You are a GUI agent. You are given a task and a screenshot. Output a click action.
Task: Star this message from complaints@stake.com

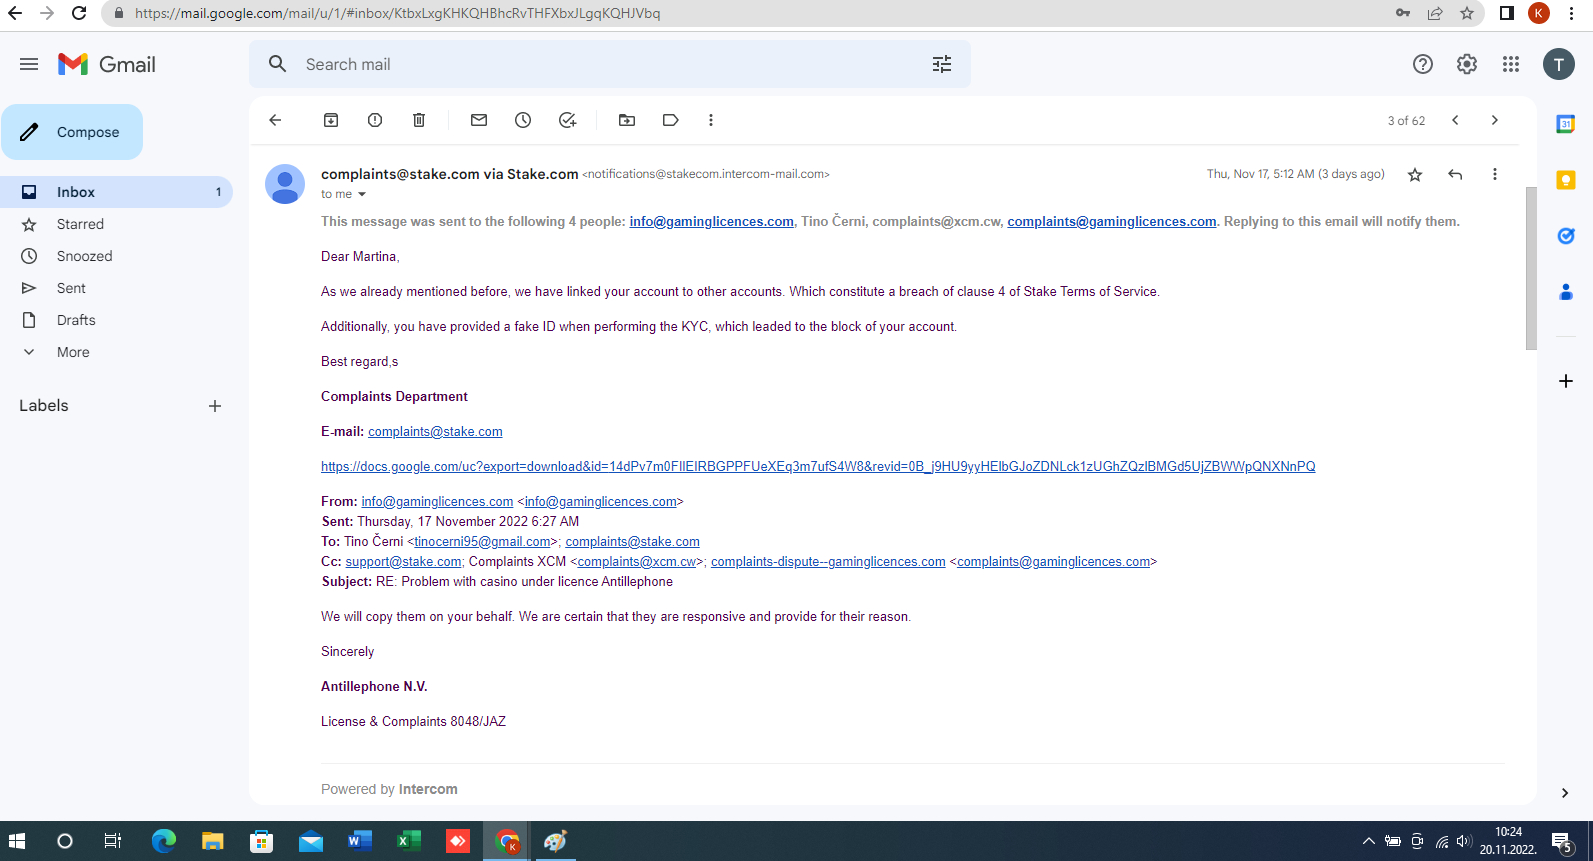tap(1415, 175)
